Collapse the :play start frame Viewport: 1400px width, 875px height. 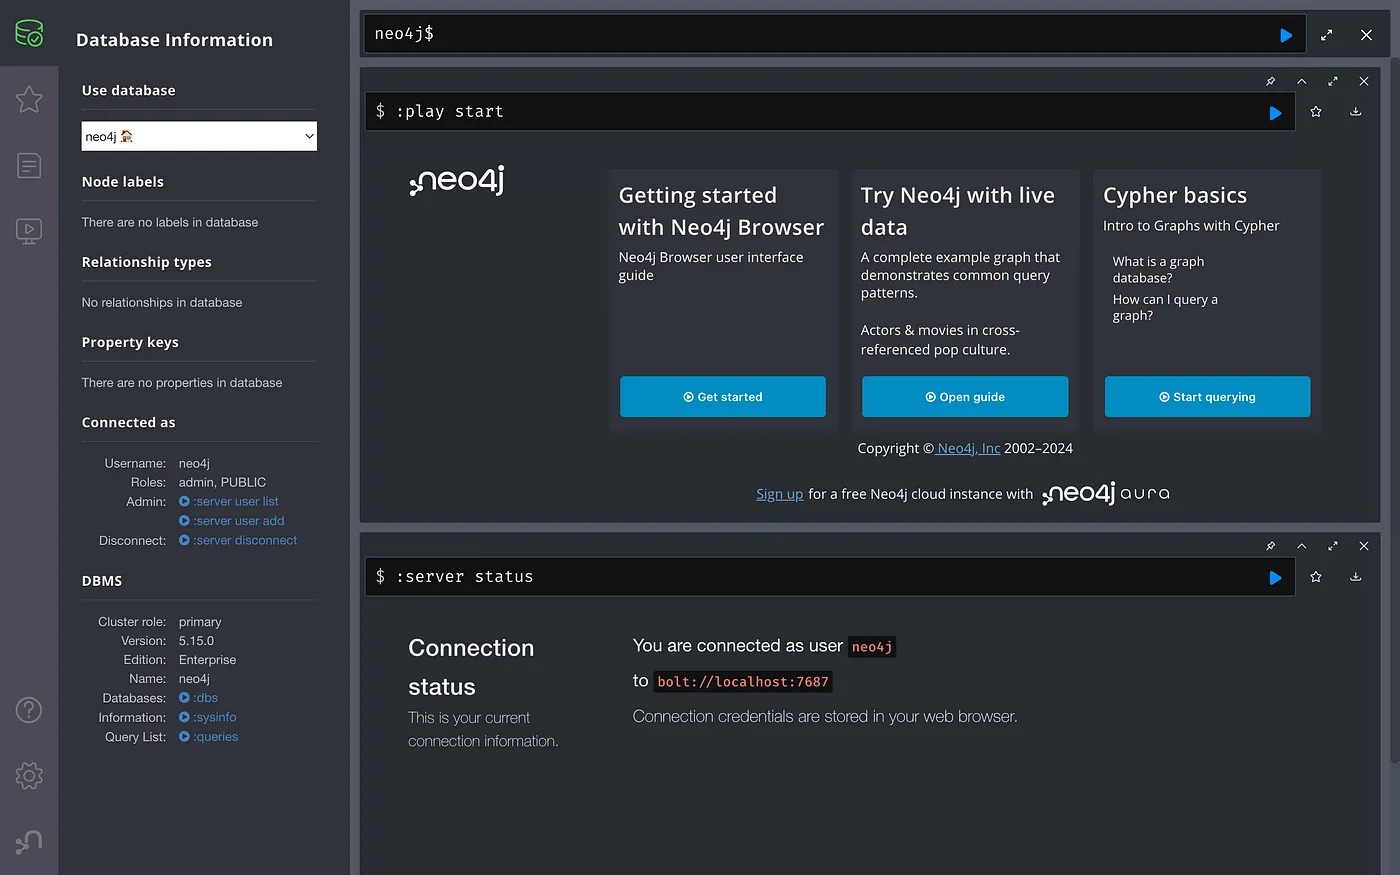1301,81
